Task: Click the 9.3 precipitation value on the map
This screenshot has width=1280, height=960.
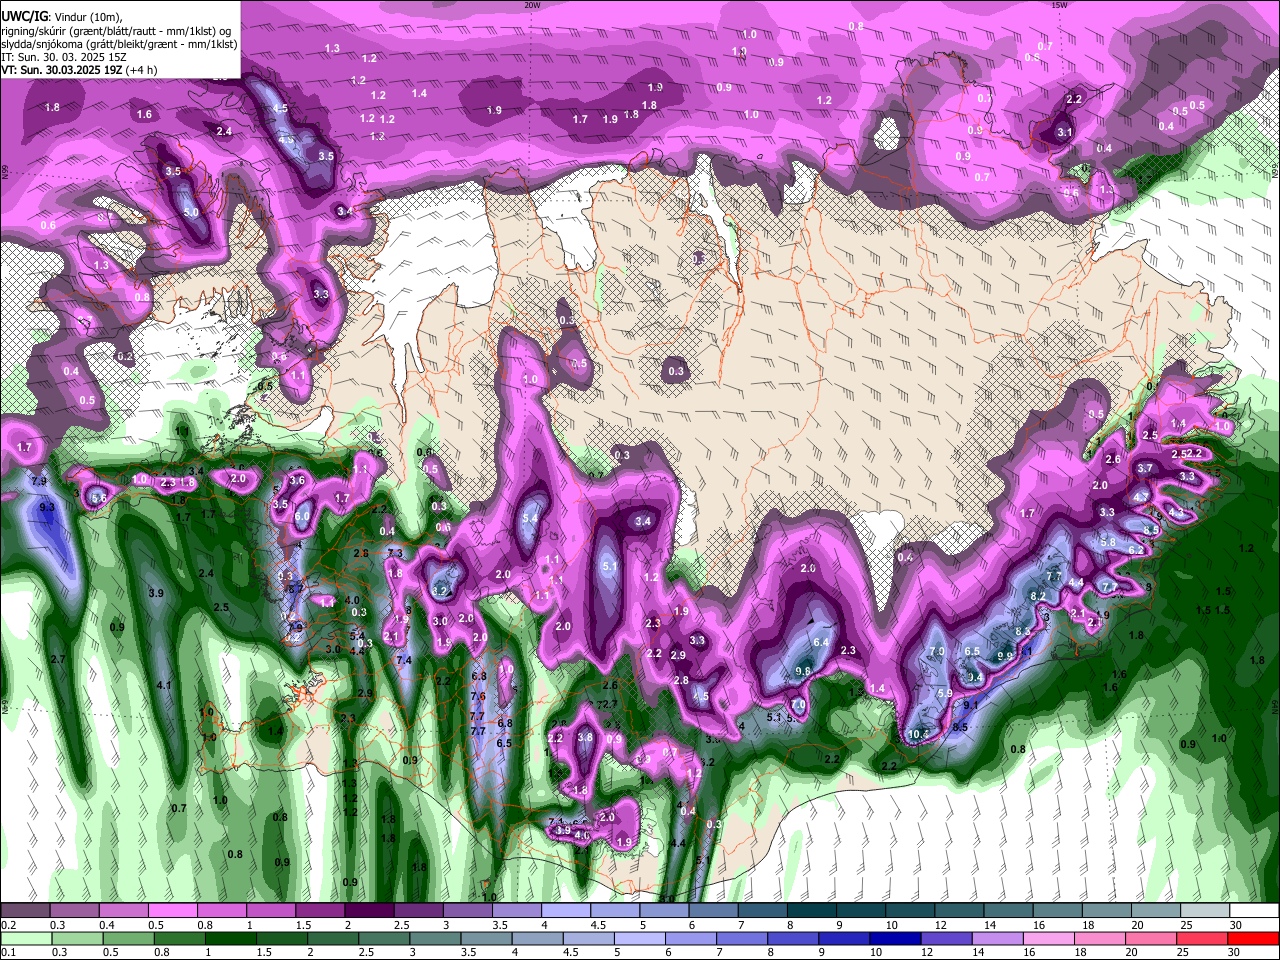Action: (47, 507)
